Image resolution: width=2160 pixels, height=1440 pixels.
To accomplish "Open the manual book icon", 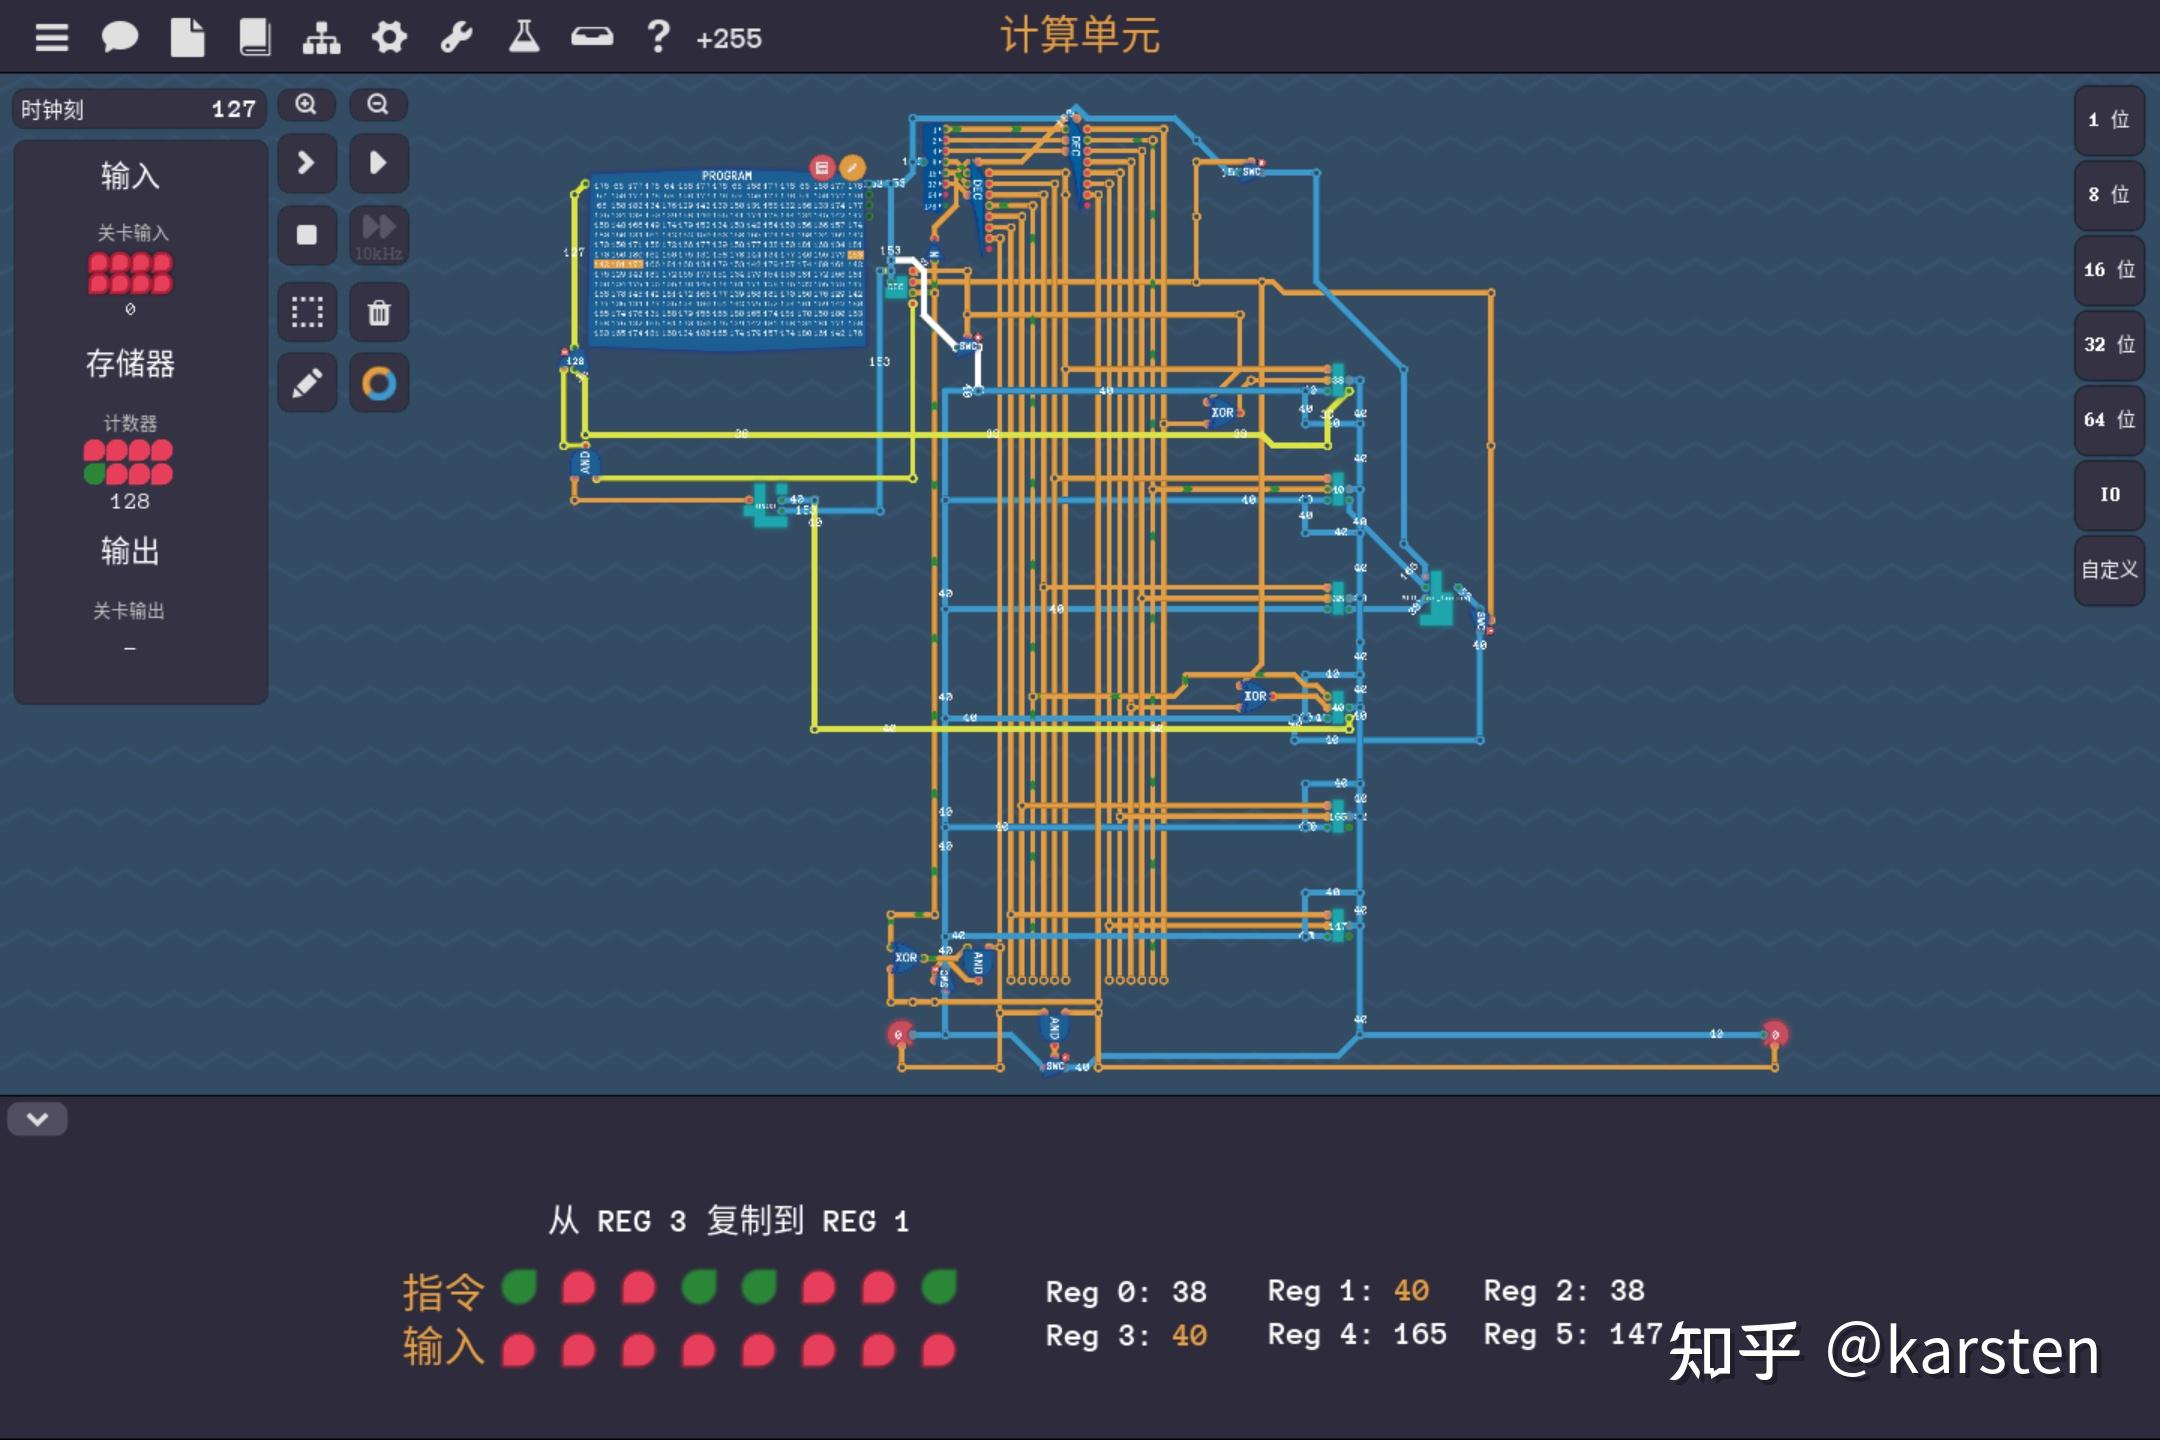I will click(x=254, y=38).
